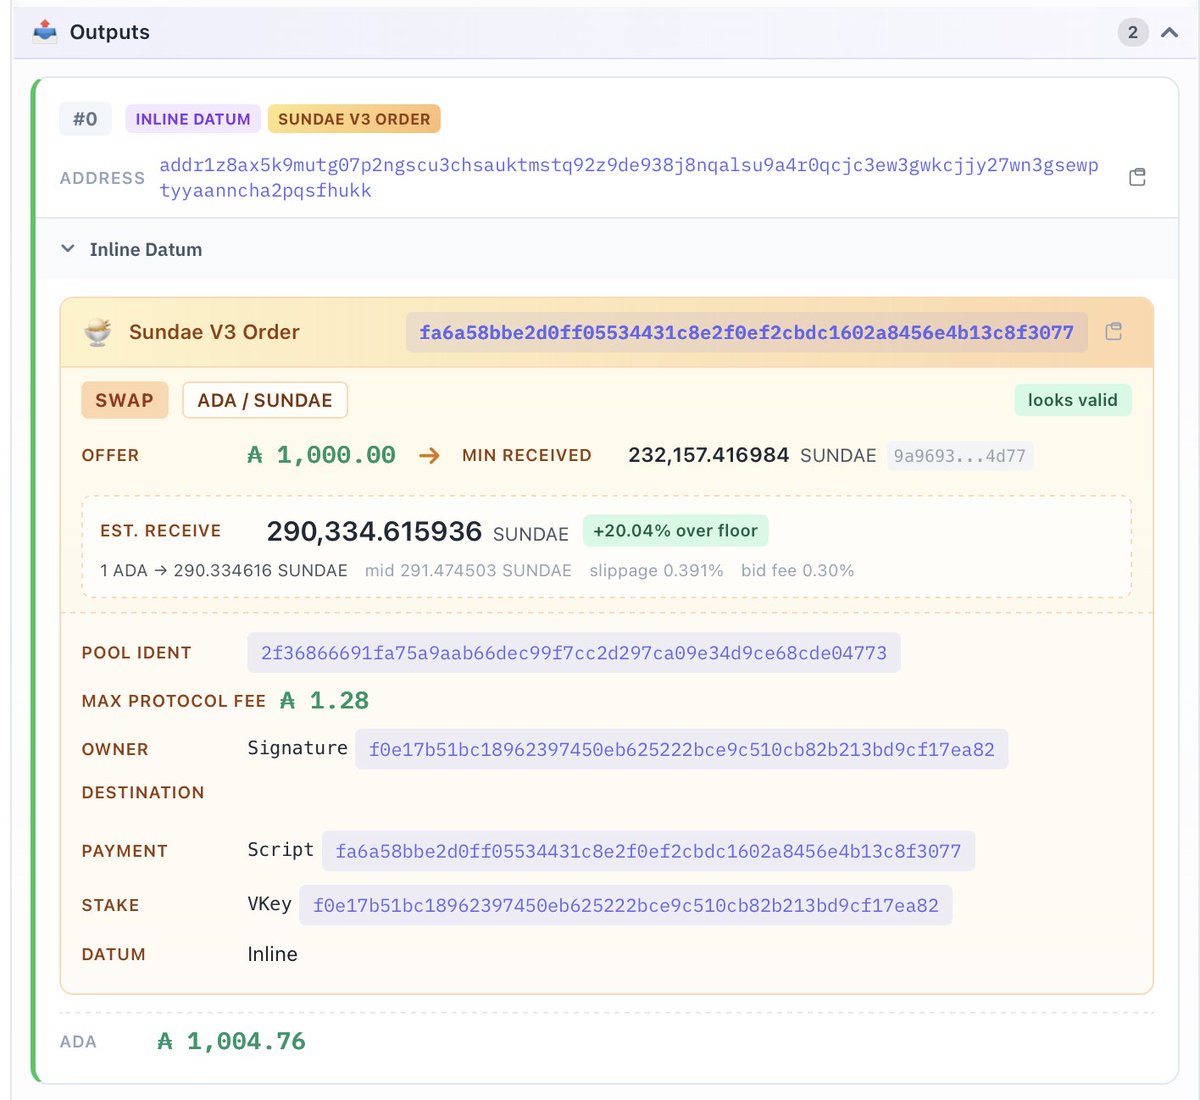Screen dimensions: 1200x1100
Task: Click the slippage 0.391% text
Action: pos(656,571)
